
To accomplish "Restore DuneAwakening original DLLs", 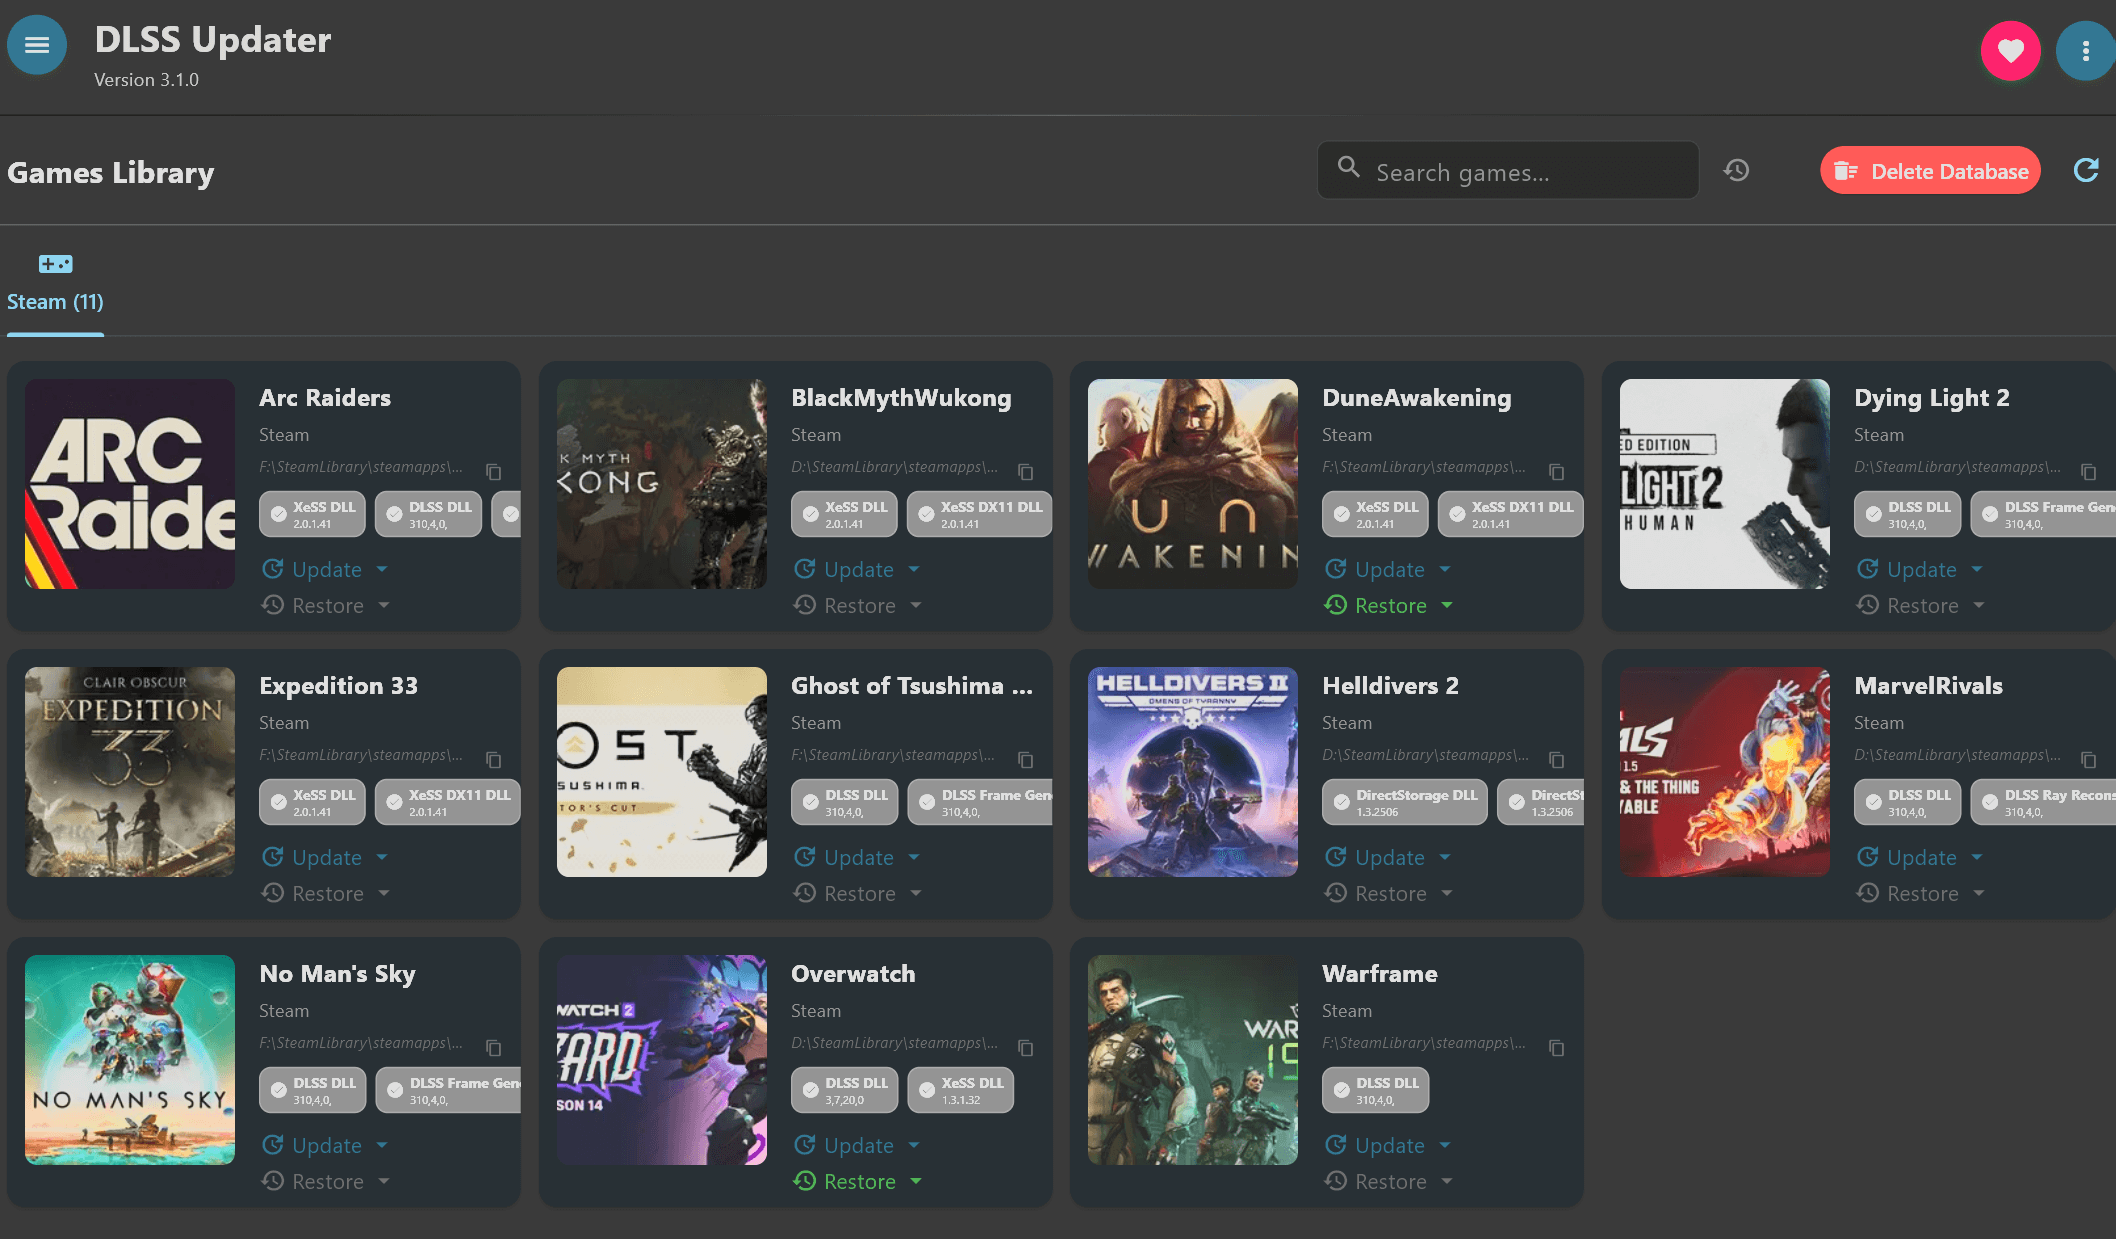I will tap(1376, 605).
